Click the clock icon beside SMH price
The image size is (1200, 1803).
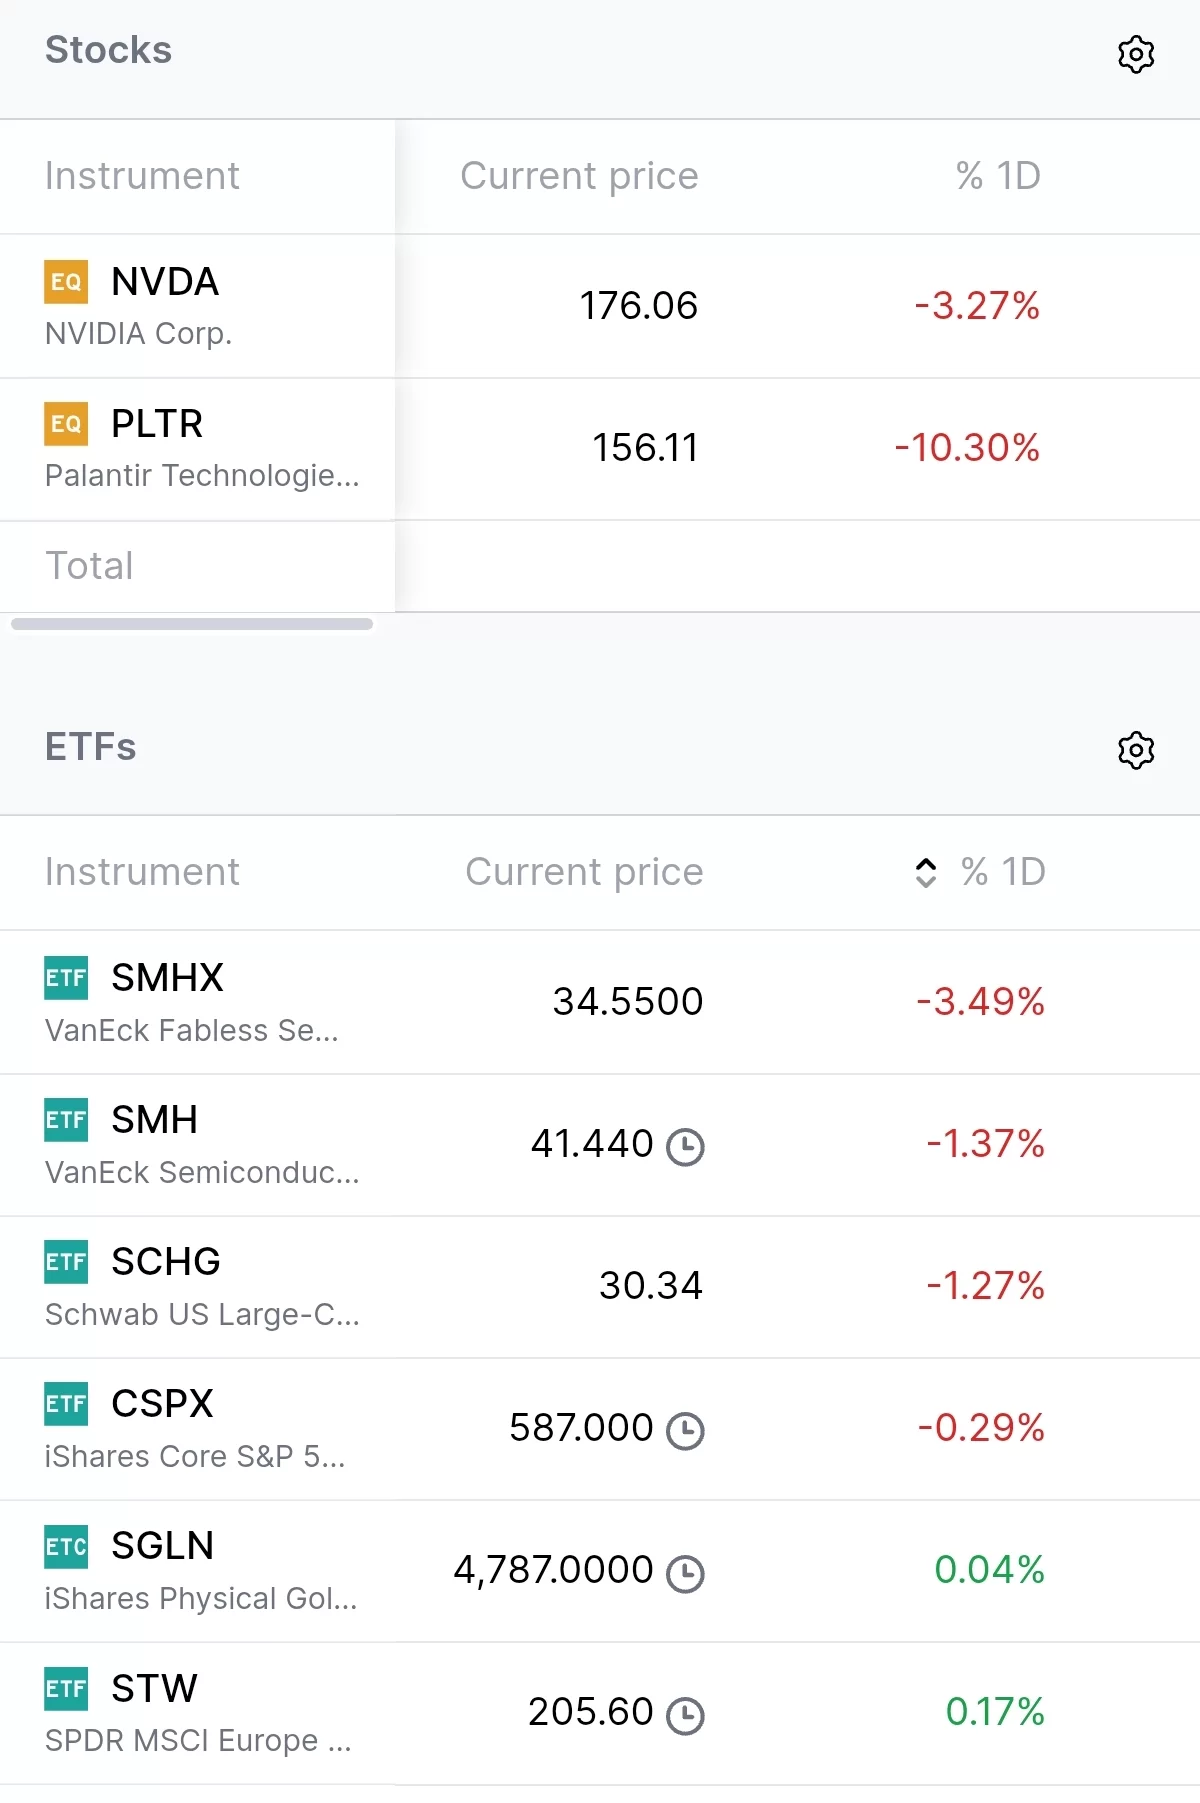click(686, 1146)
